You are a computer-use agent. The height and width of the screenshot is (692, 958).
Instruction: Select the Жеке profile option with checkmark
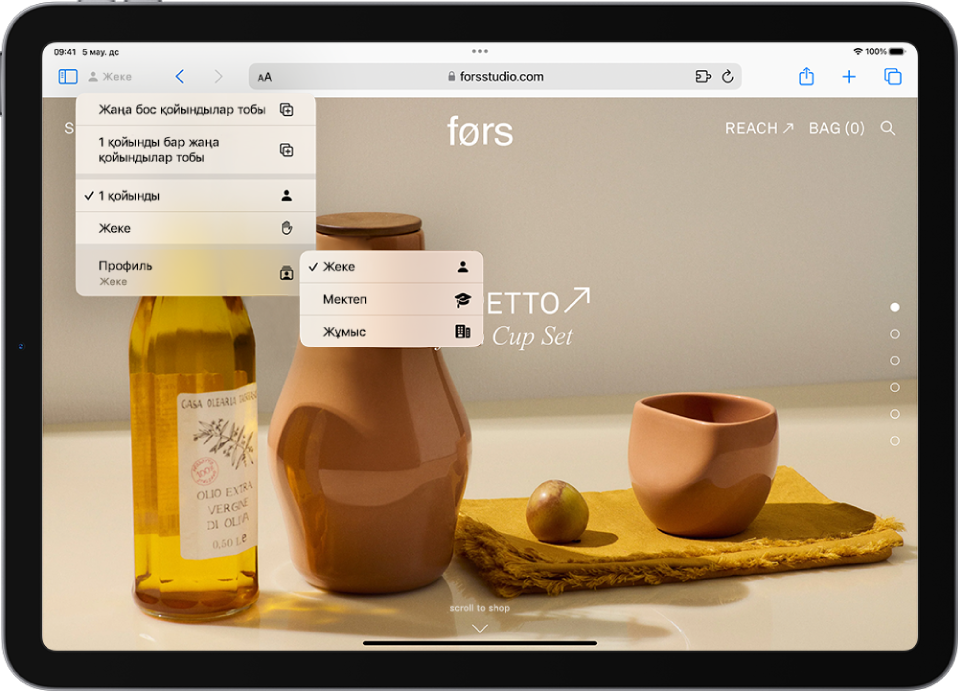[x=391, y=267]
